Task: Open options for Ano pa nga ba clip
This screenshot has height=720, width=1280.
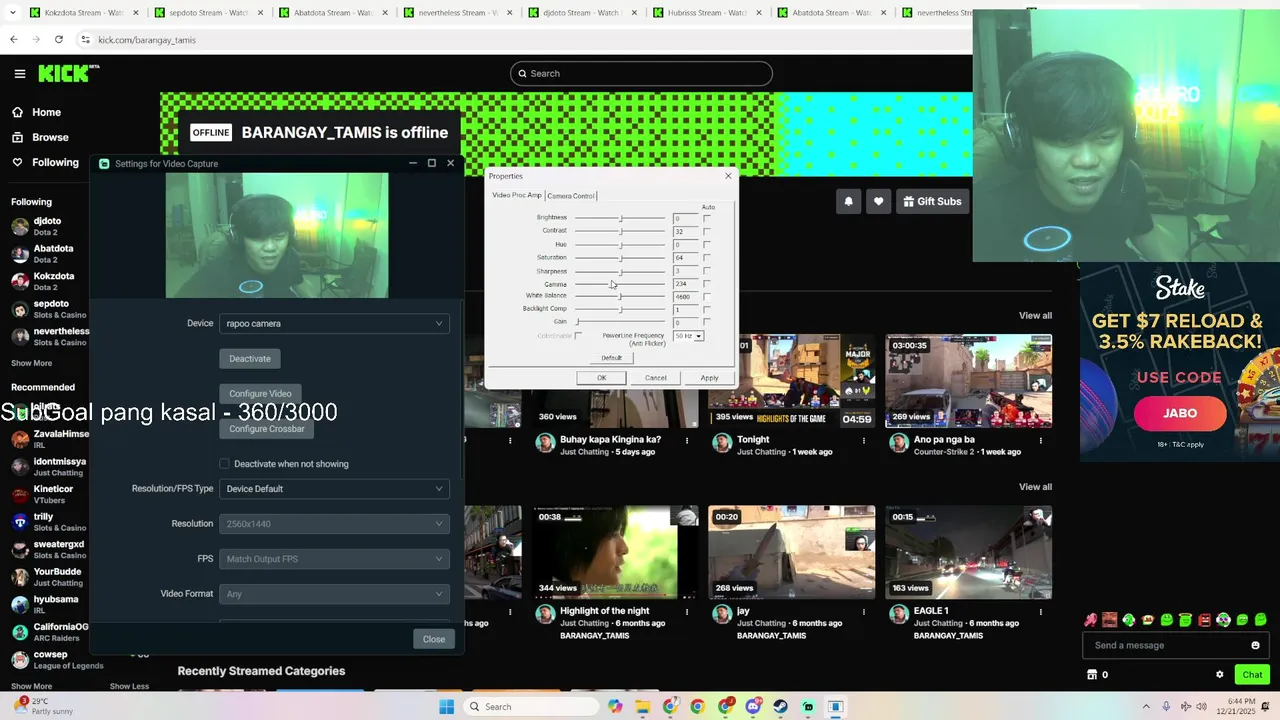Action: [1041, 440]
